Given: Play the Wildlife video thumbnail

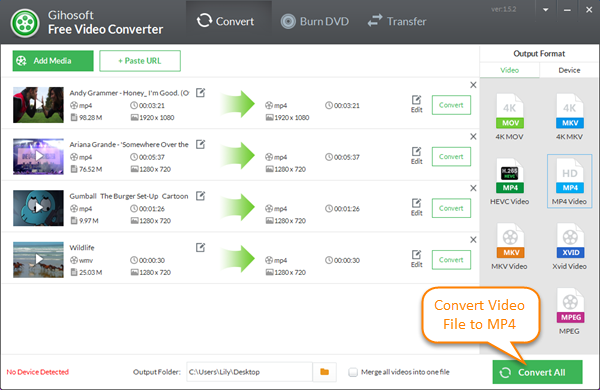Looking at the screenshot, I should 38,259.
